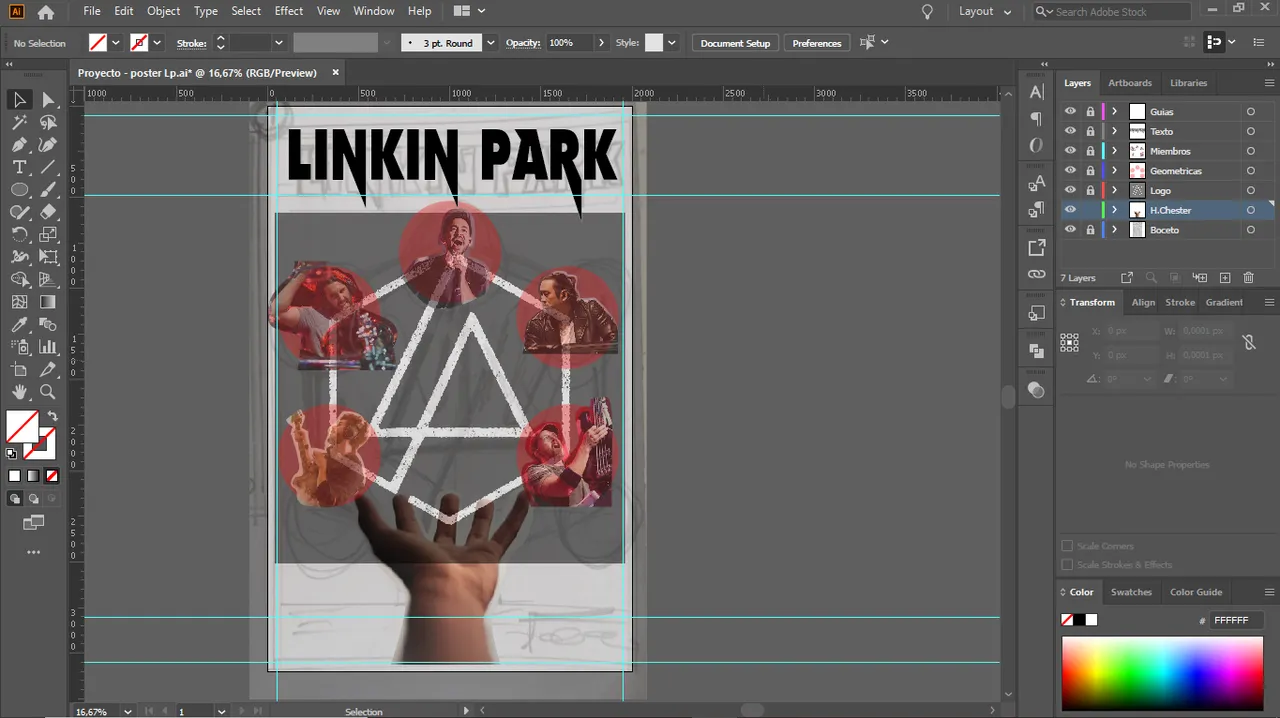Select the Rotate tool

[19, 235]
